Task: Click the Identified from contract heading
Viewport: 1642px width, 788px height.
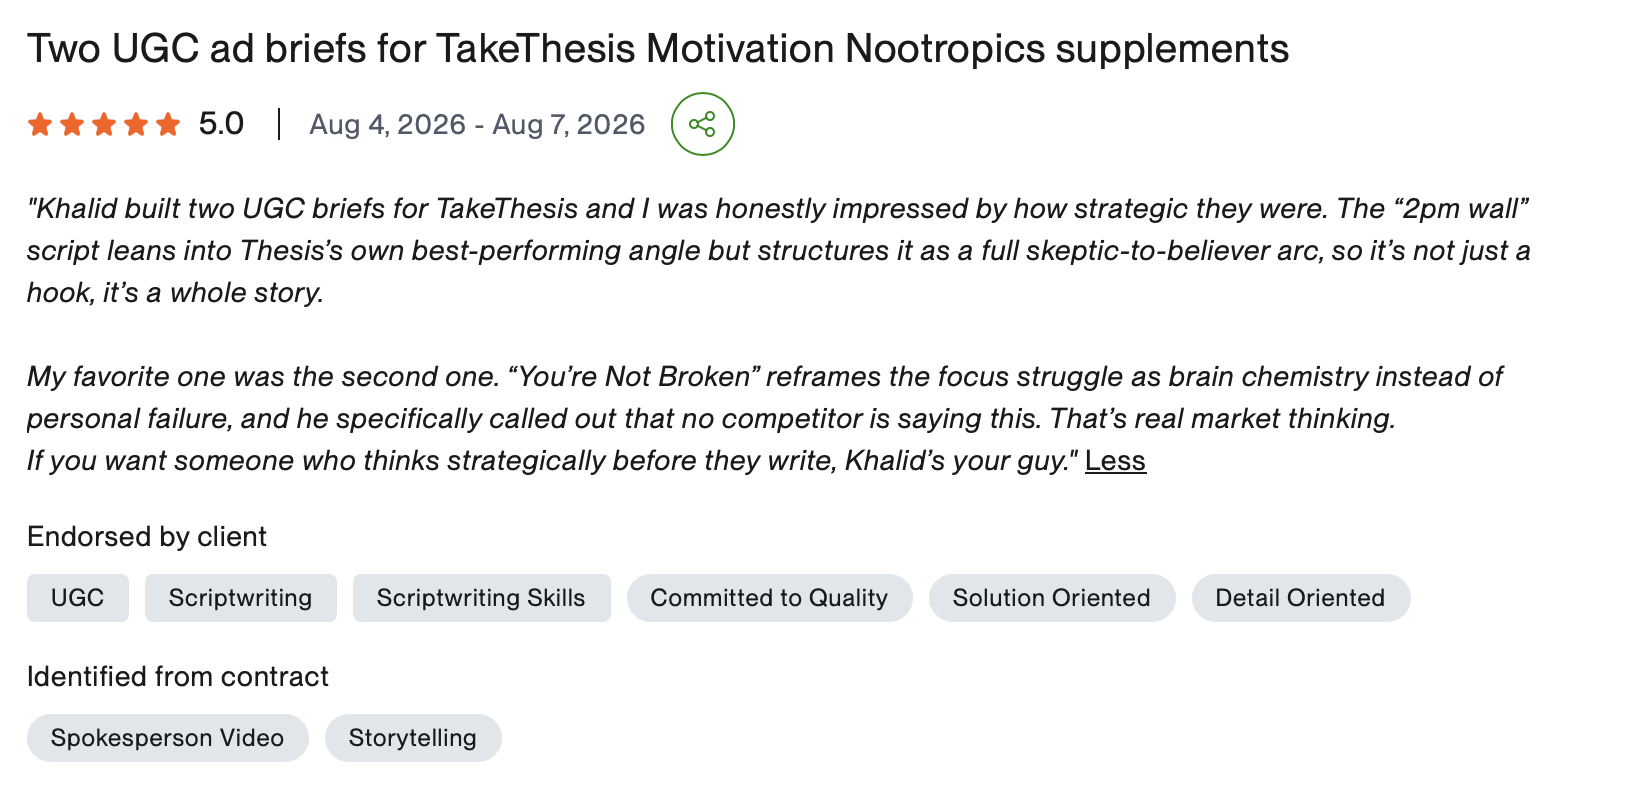Action: [x=178, y=677]
